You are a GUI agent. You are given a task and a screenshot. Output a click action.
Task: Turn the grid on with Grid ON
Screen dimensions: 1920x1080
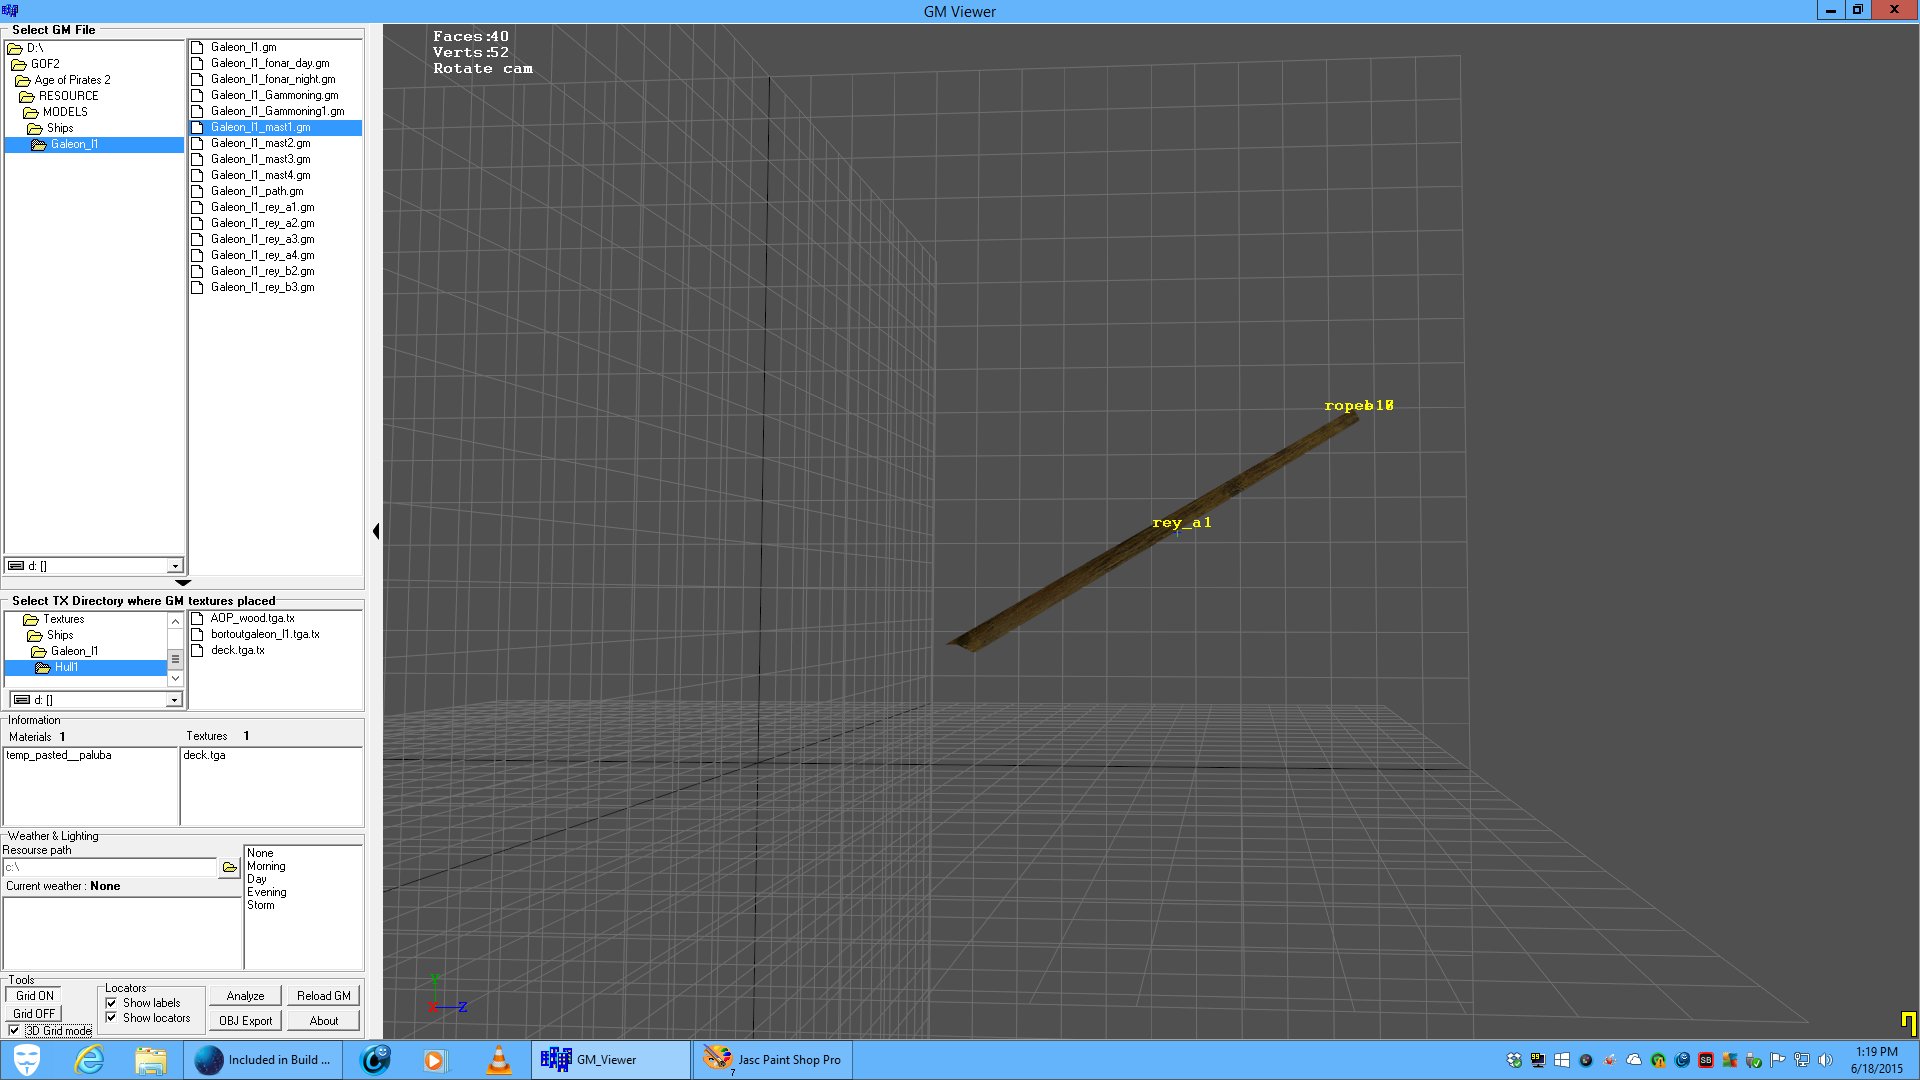click(35, 996)
